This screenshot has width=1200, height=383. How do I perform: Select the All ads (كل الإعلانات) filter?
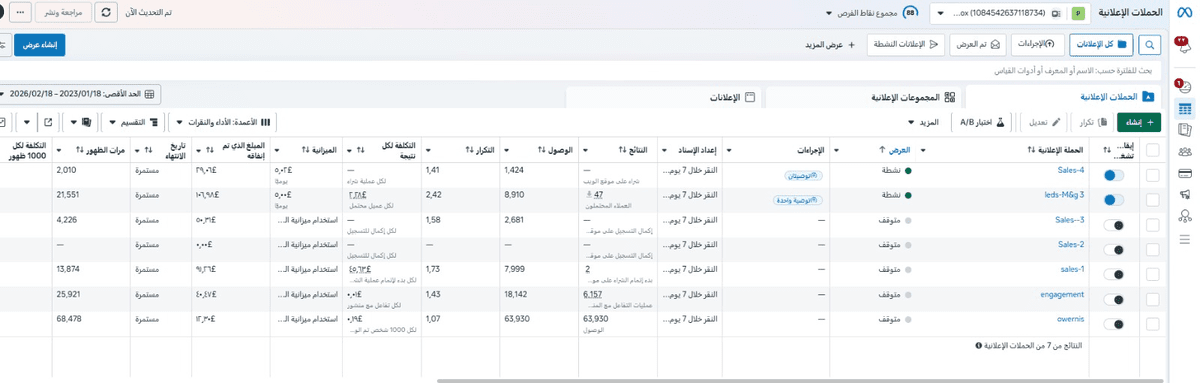pos(1101,44)
